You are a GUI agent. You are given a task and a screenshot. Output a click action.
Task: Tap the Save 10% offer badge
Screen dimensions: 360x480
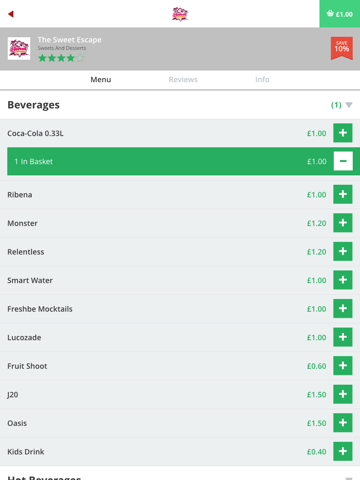pyautogui.click(x=342, y=48)
